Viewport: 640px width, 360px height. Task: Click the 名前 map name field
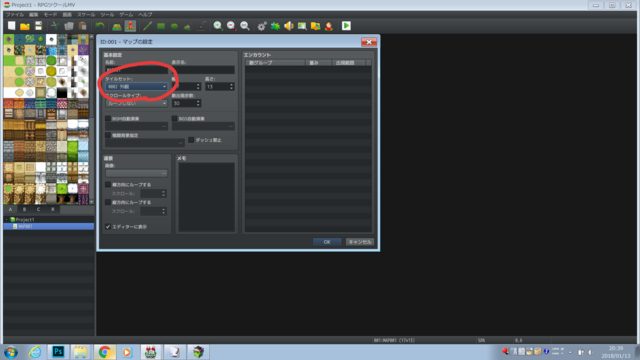tap(136, 70)
